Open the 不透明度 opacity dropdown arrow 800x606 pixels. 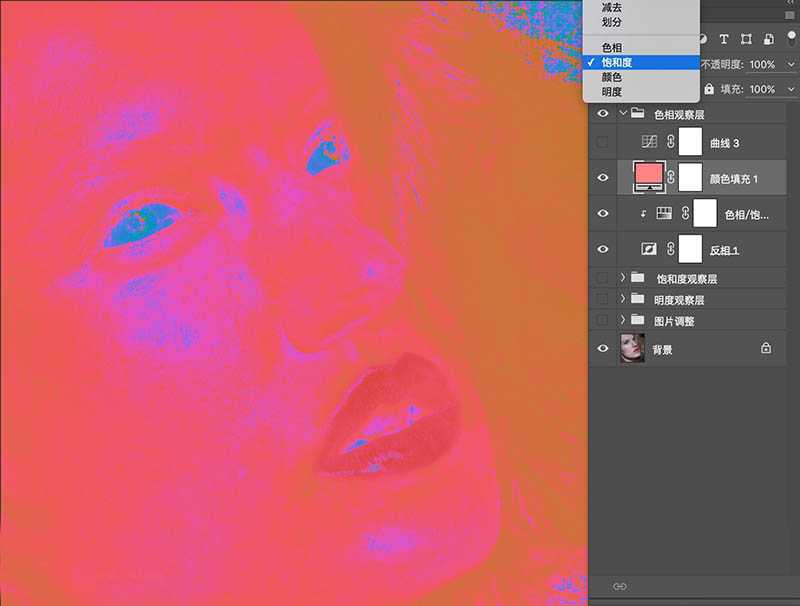coord(792,64)
